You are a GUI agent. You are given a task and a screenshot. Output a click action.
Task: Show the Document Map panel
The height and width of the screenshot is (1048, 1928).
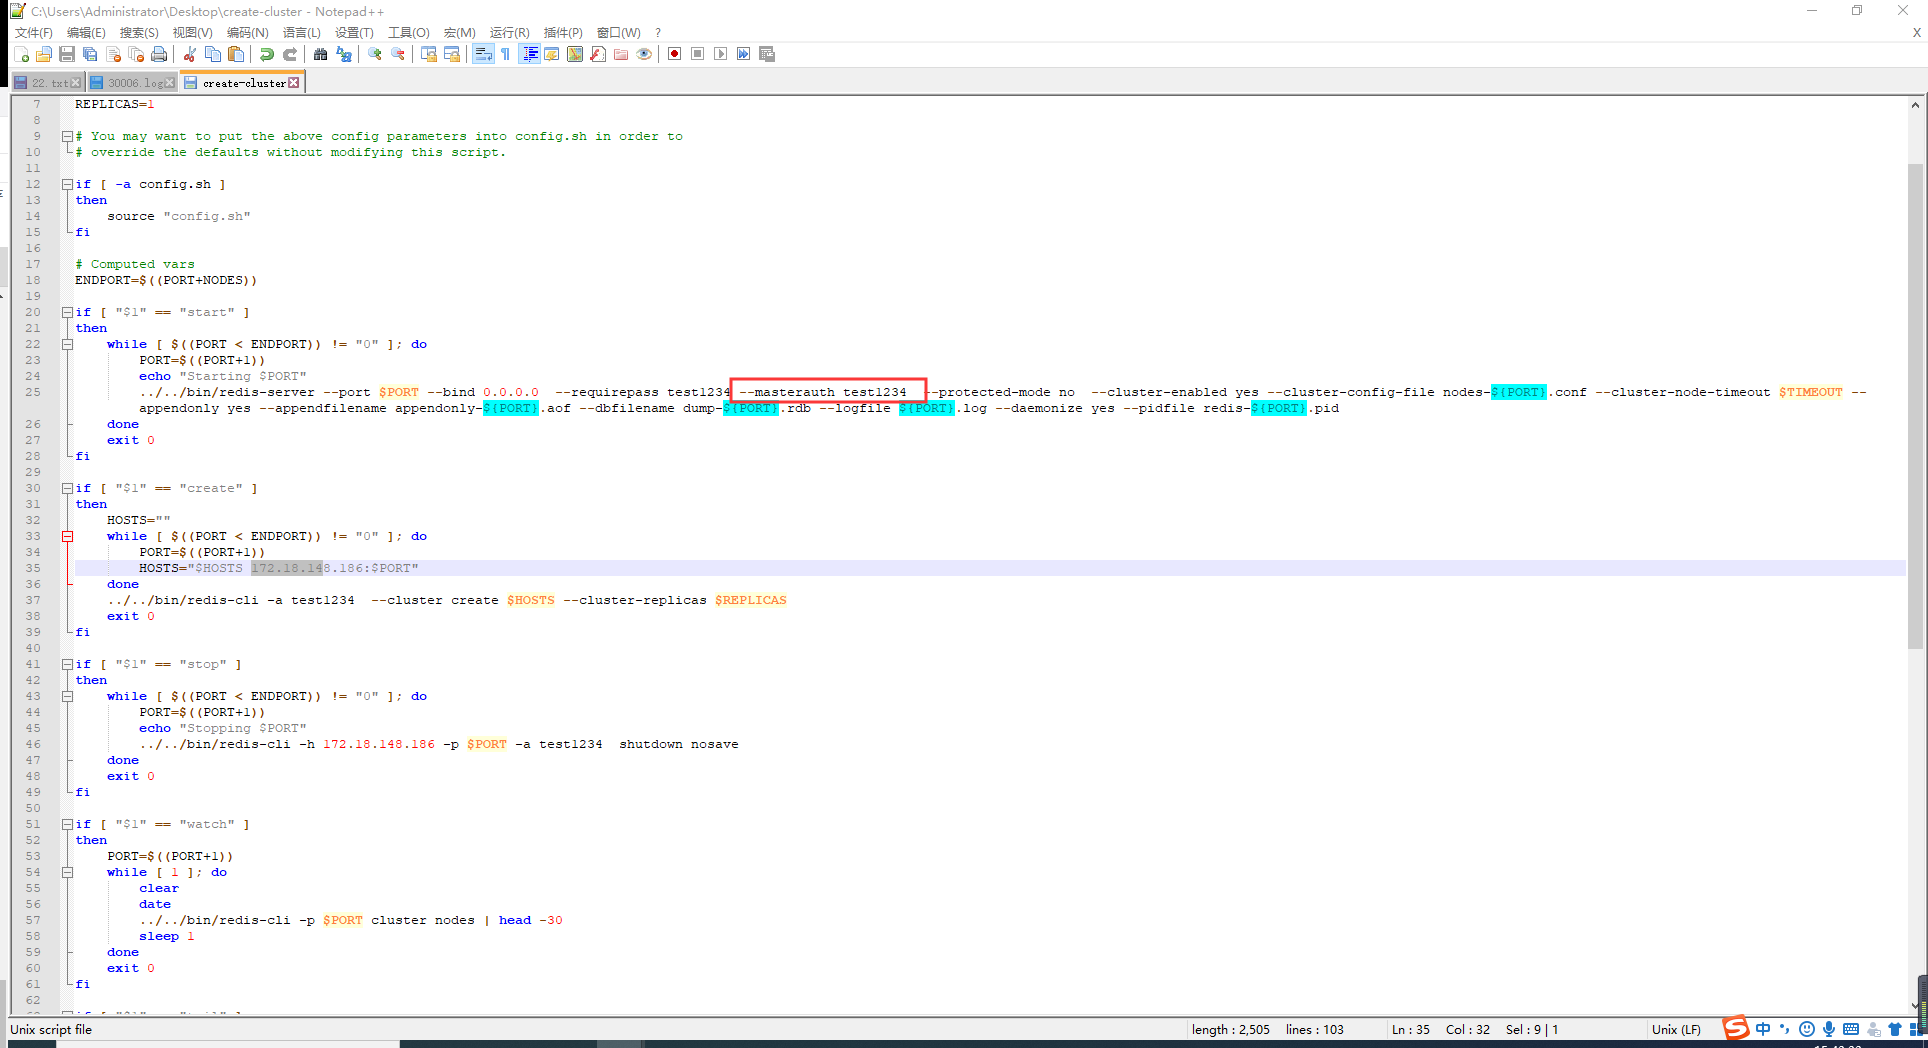tap(575, 54)
